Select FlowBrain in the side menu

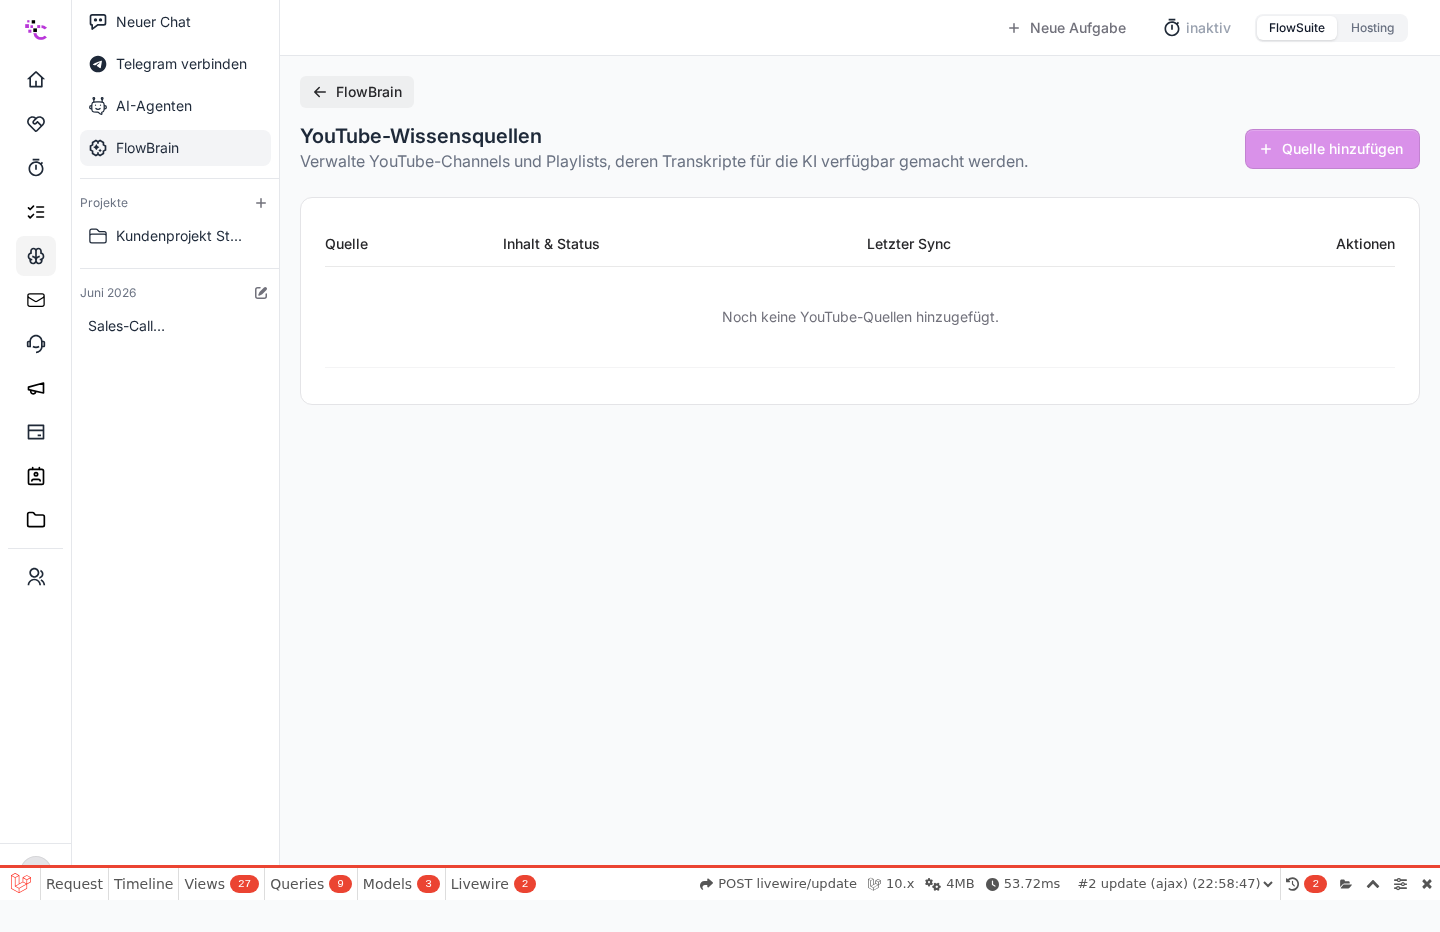coord(175,148)
